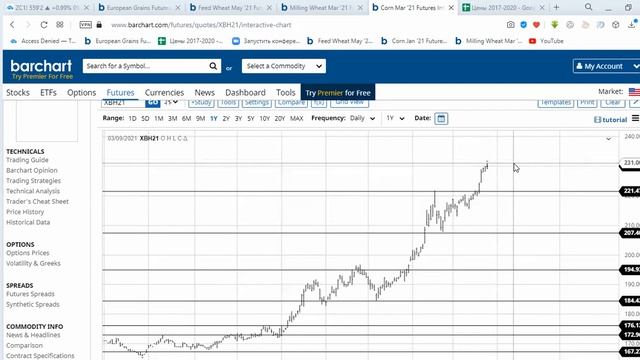Open the browser downloads icon
The height and width of the screenshot is (360, 640).
point(633,24)
